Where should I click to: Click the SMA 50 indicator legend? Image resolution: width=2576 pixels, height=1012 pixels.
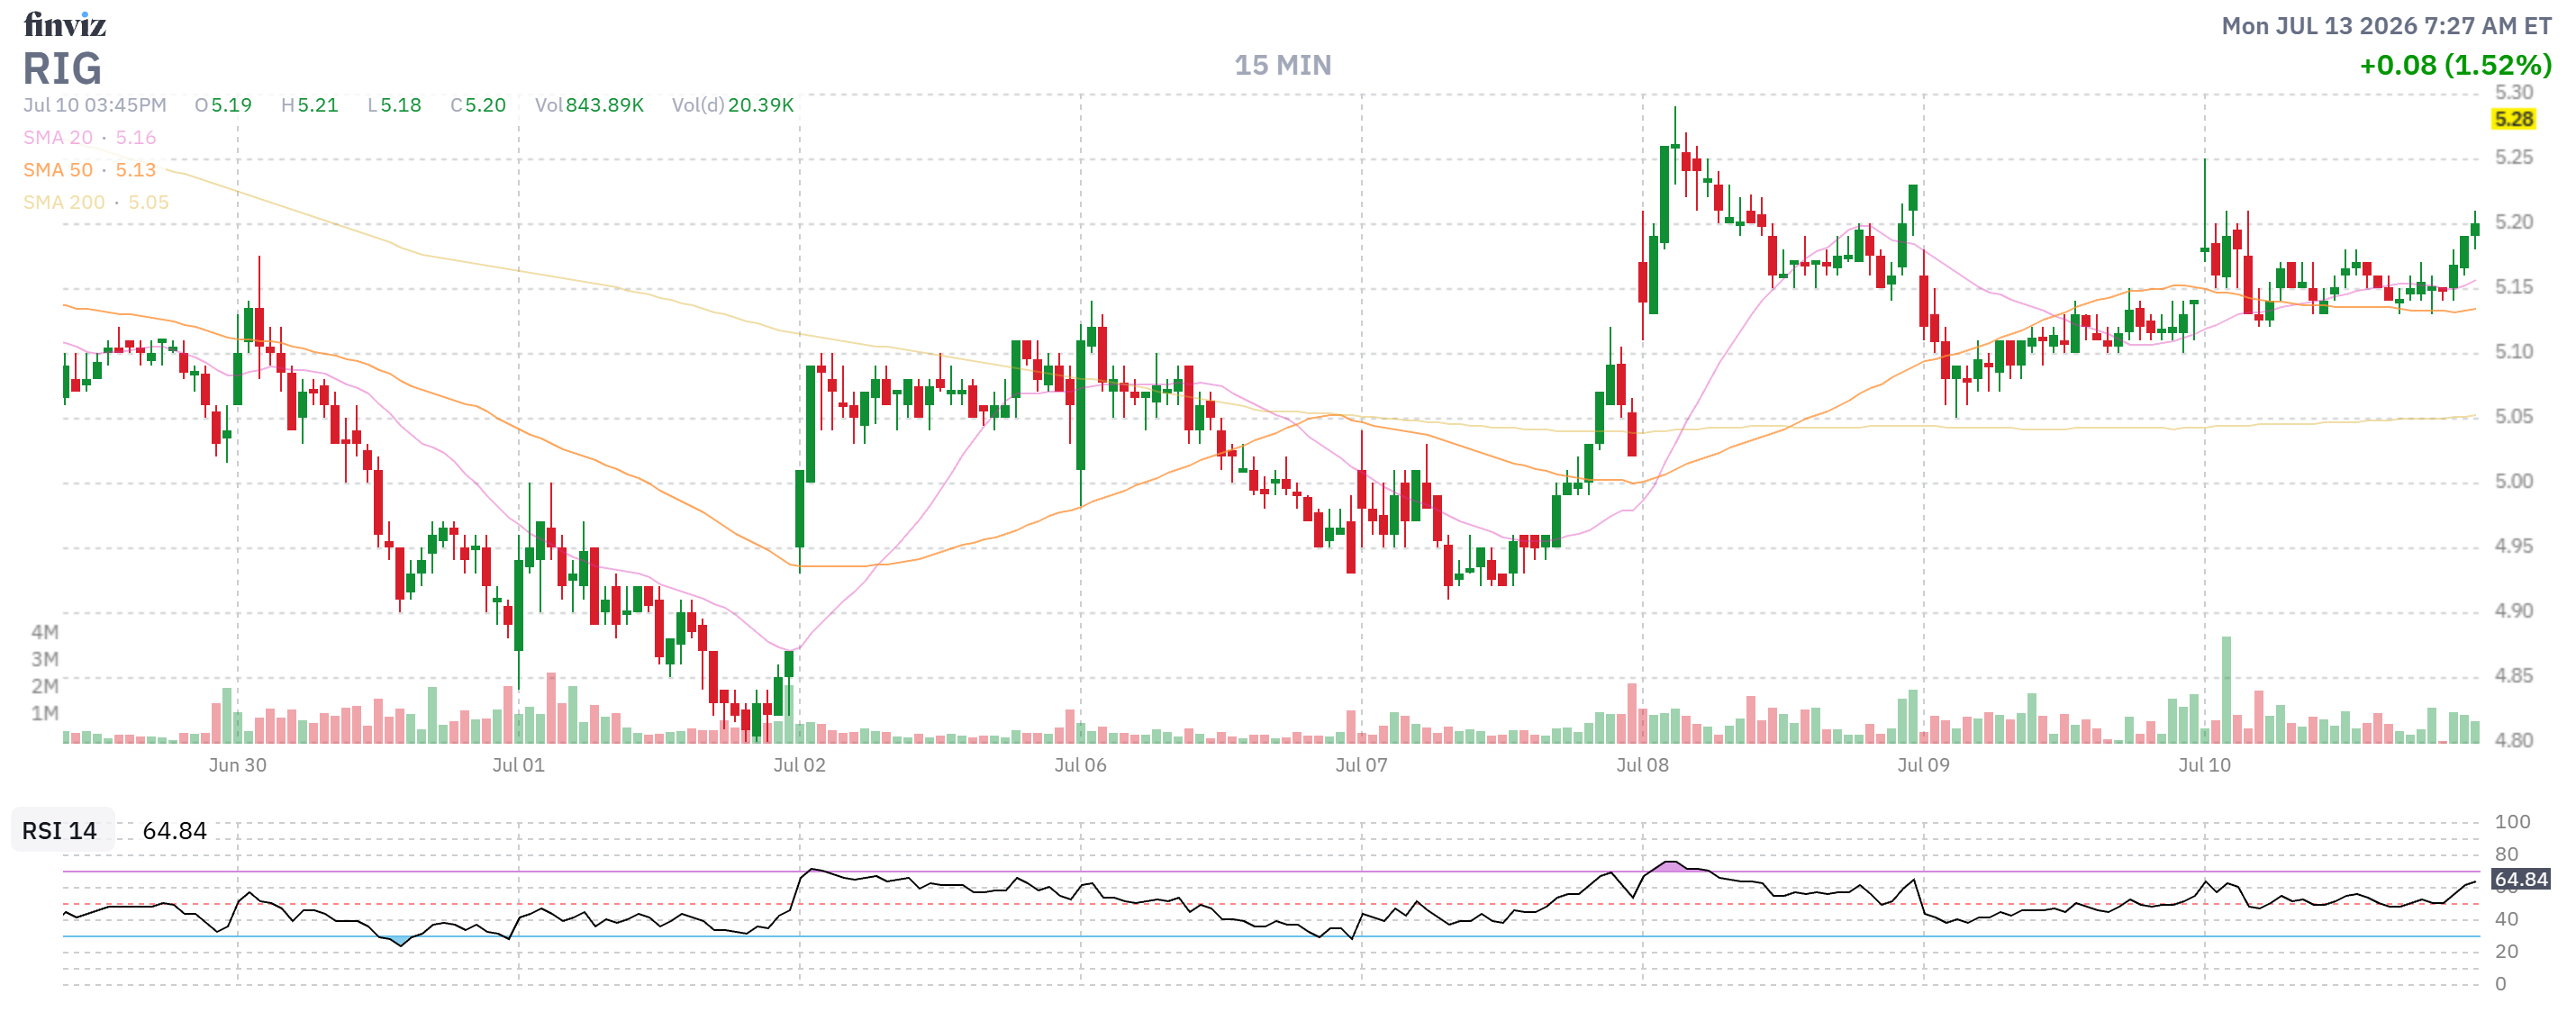pyautogui.click(x=90, y=170)
